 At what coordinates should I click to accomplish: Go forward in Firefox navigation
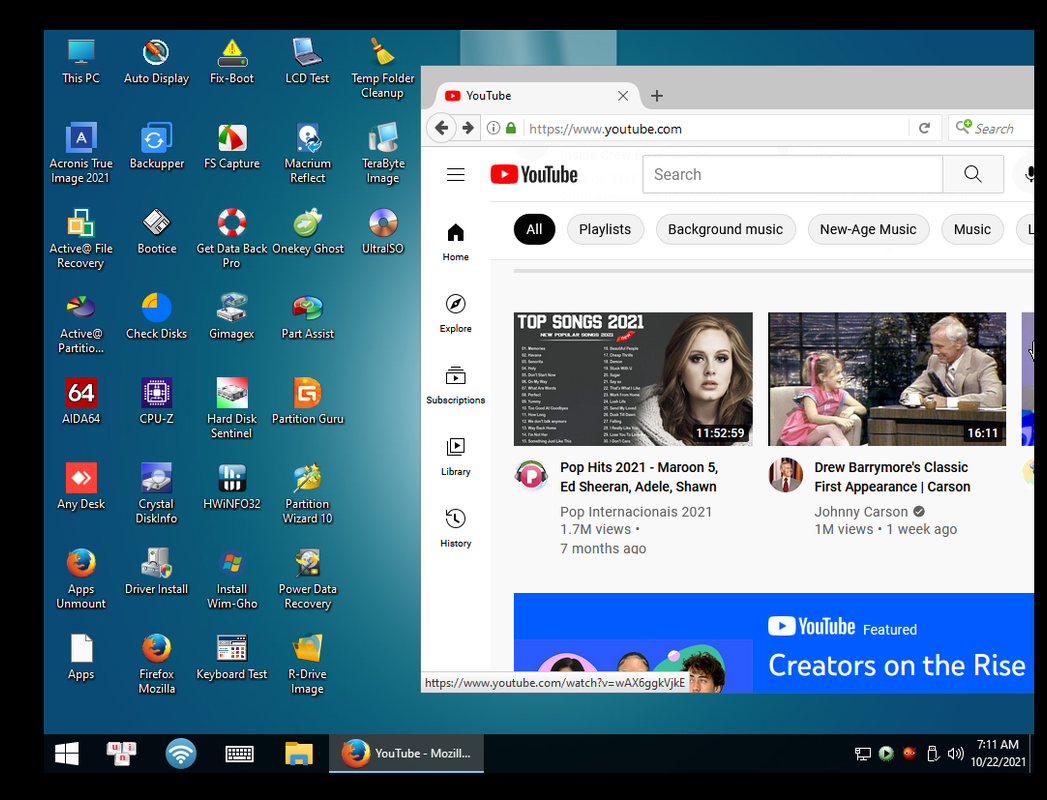click(468, 128)
